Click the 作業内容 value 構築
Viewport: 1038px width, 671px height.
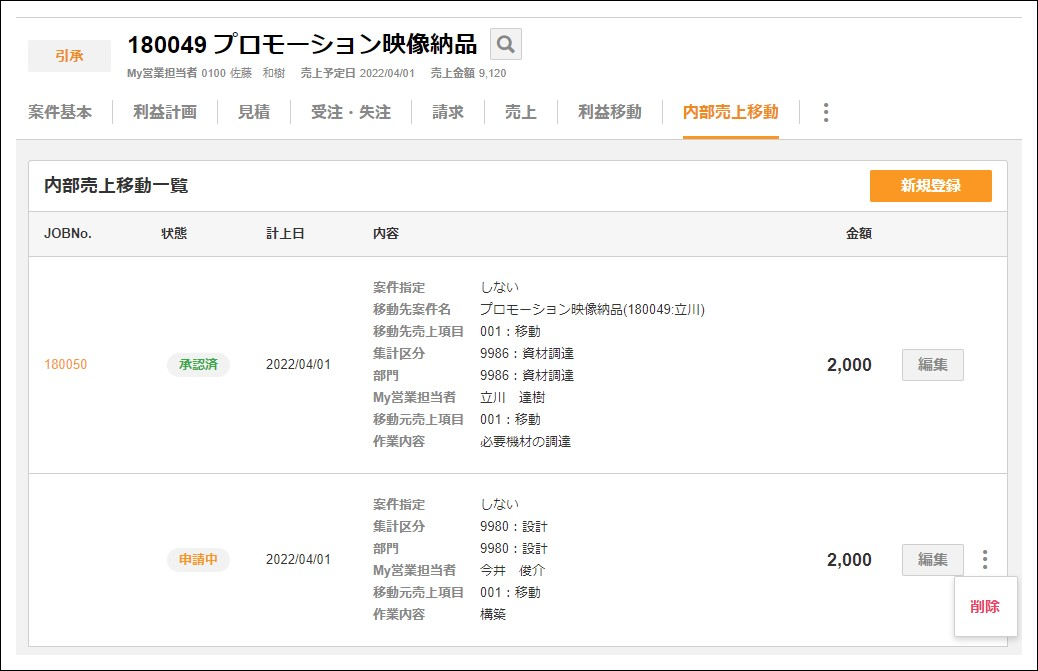pyautogui.click(x=493, y=615)
